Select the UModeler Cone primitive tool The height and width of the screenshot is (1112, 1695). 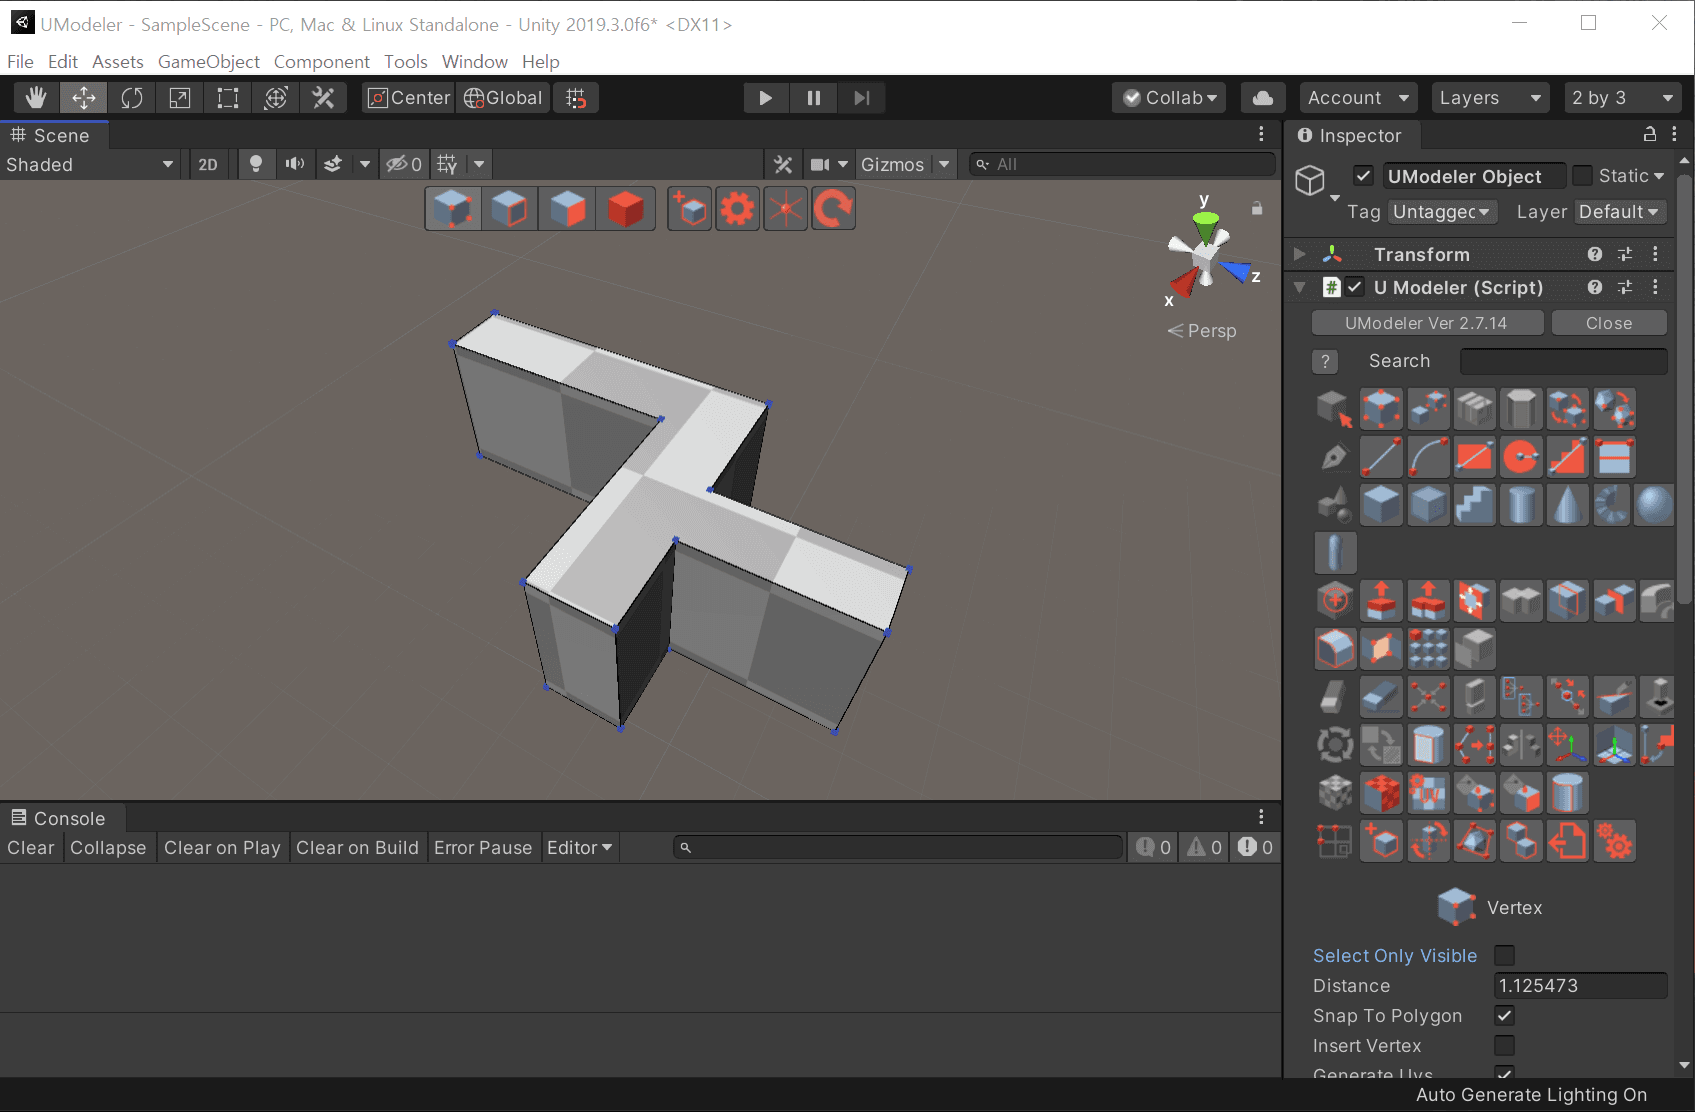pyautogui.click(x=1568, y=505)
